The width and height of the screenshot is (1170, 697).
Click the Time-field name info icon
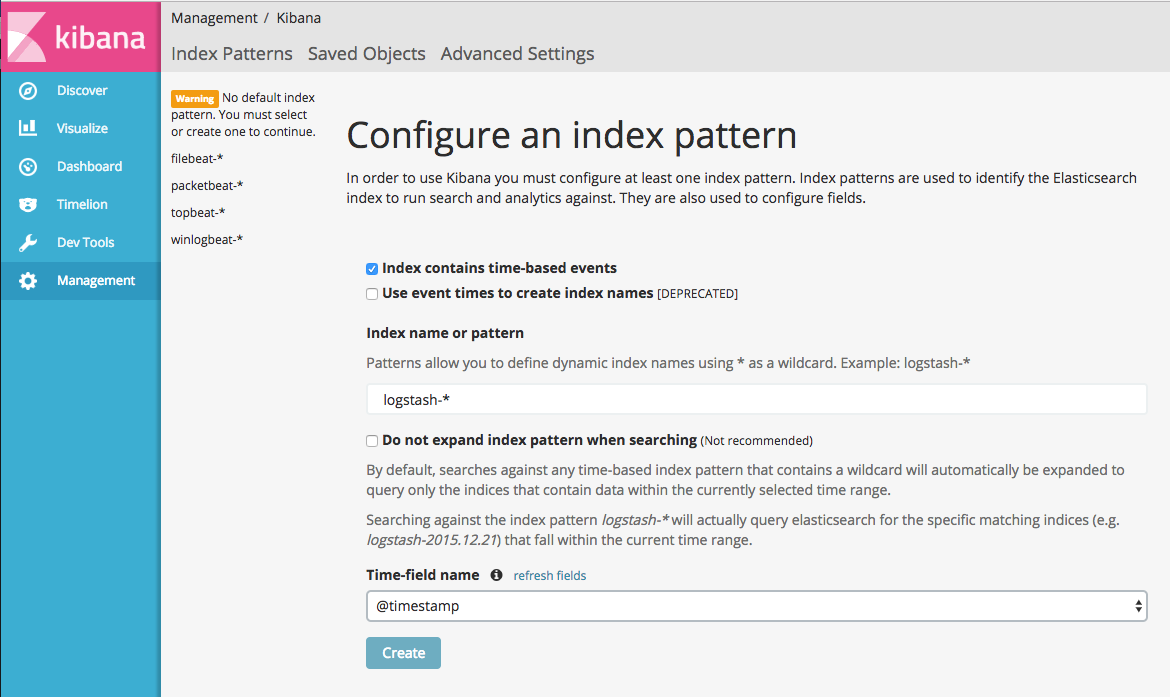pyautogui.click(x=496, y=575)
